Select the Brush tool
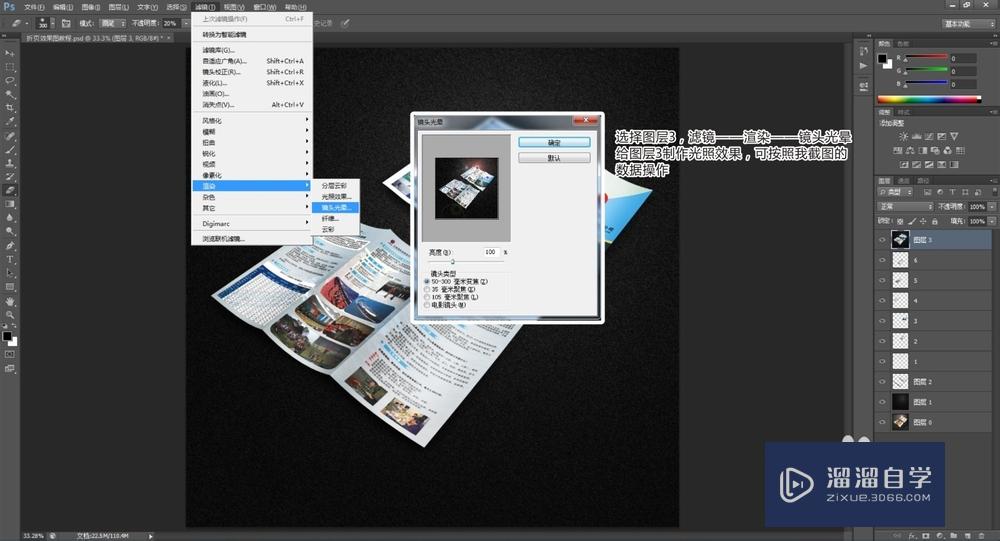The height and width of the screenshot is (541, 1000). pos(10,149)
